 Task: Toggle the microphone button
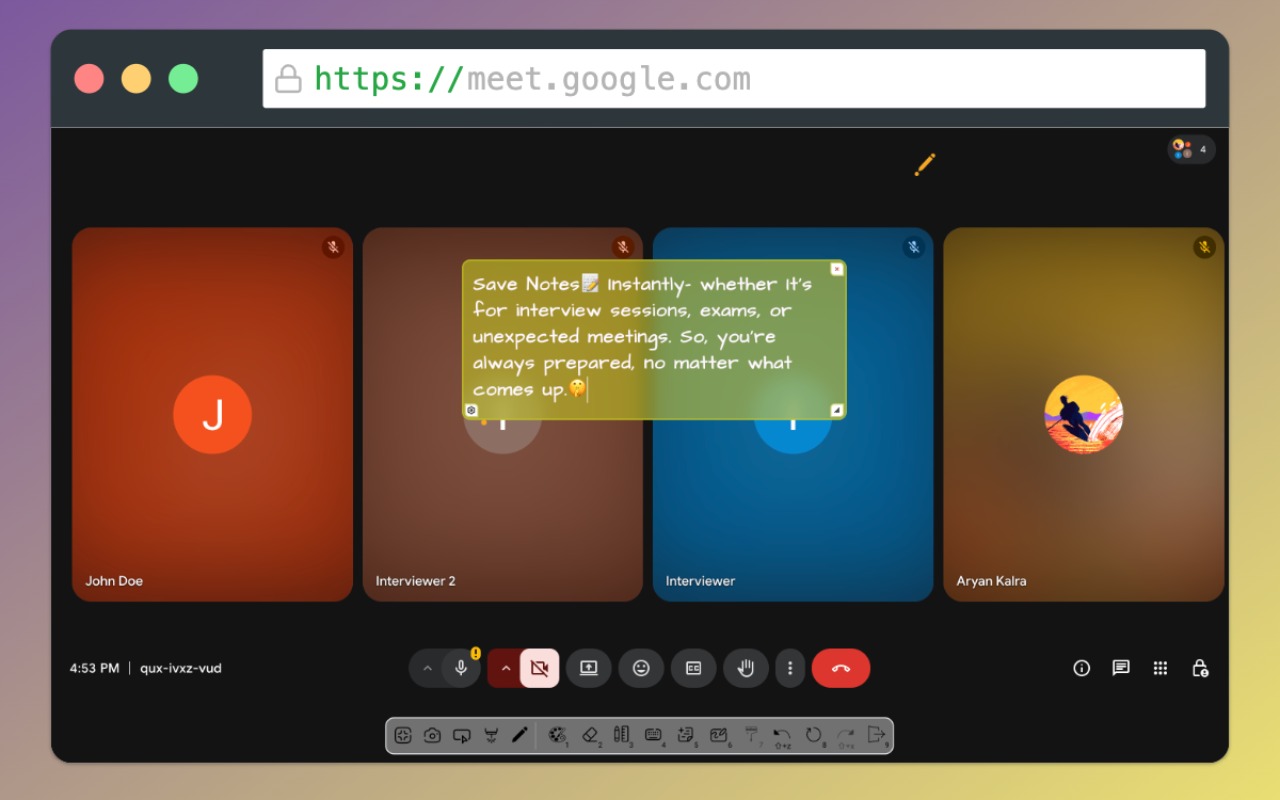[461, 668]
